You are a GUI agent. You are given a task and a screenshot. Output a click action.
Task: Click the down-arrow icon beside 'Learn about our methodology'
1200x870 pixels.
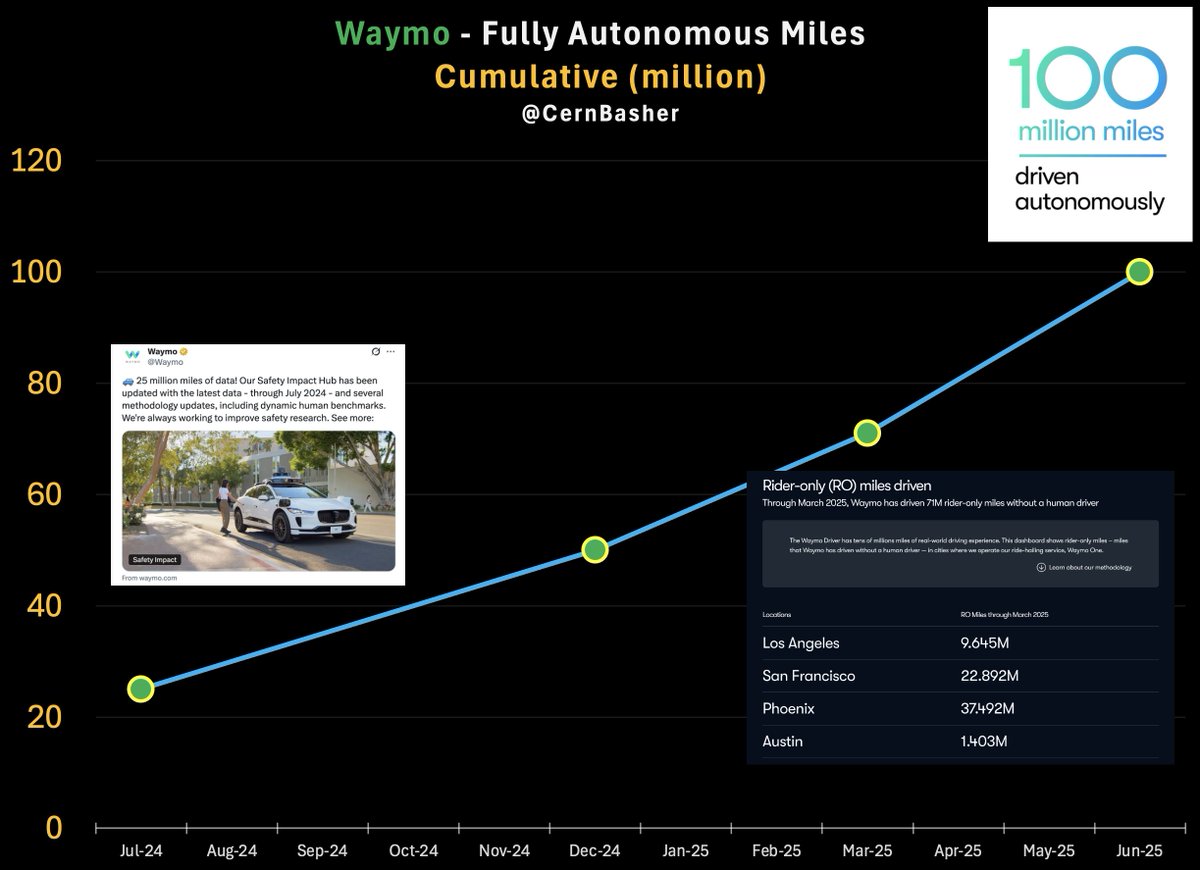[x=1041, y=567]
